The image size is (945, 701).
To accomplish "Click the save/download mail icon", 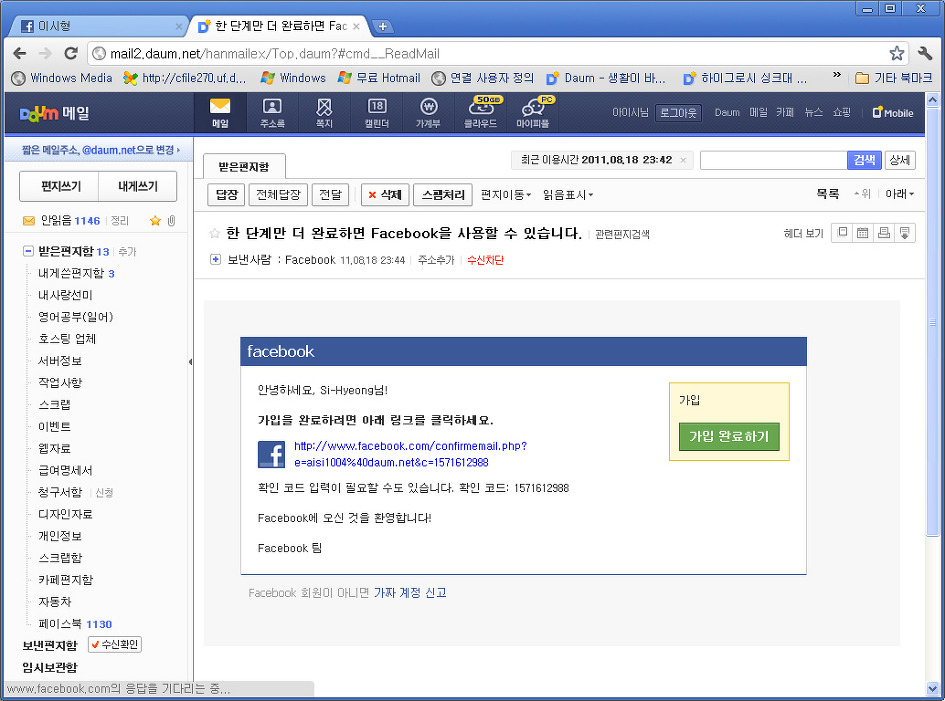I will click(905, 233).
